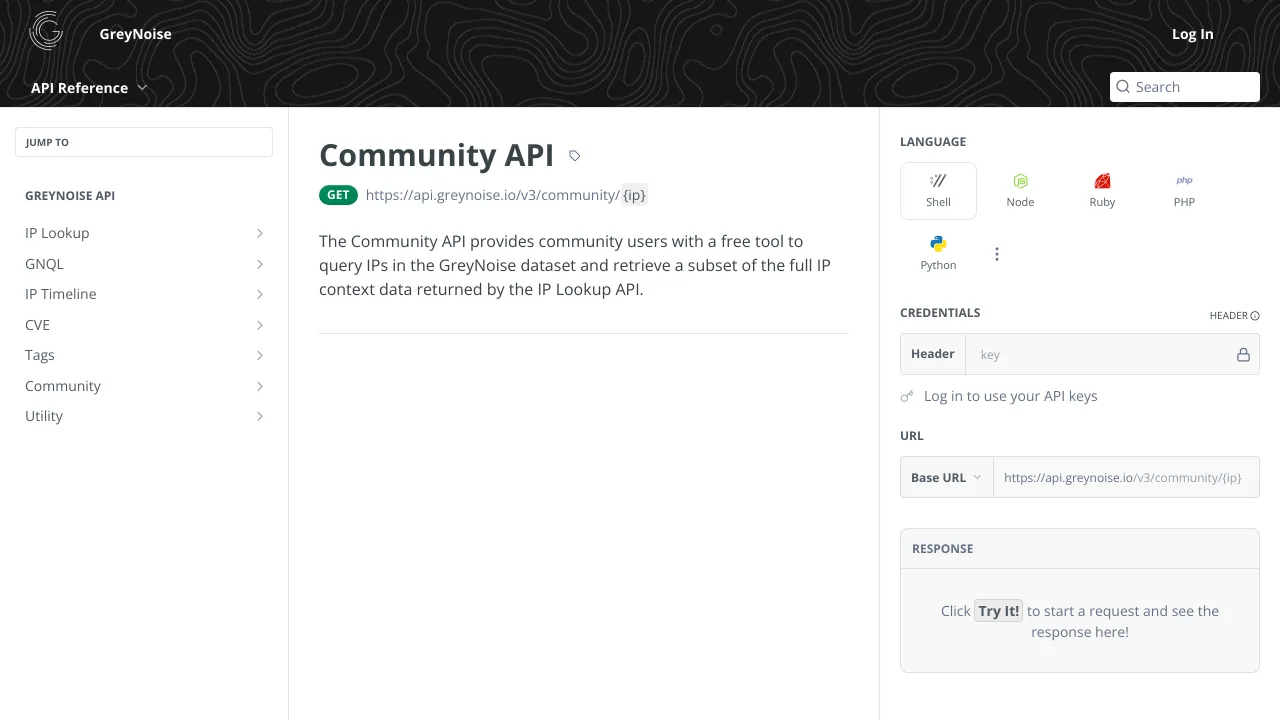Image resolution: width=1280 pixels, height=720 pixels.
Task: Click the RESPONSE panel header
Action: click(x=1080, y=549)
